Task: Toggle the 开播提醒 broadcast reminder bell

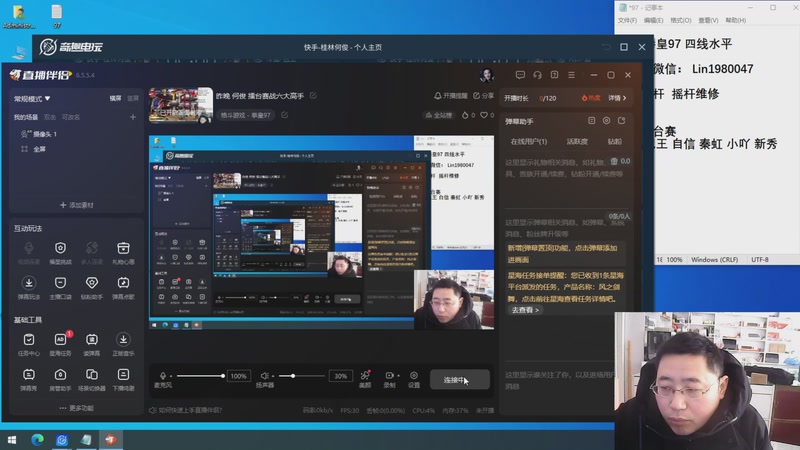Action: pos(451,95)
